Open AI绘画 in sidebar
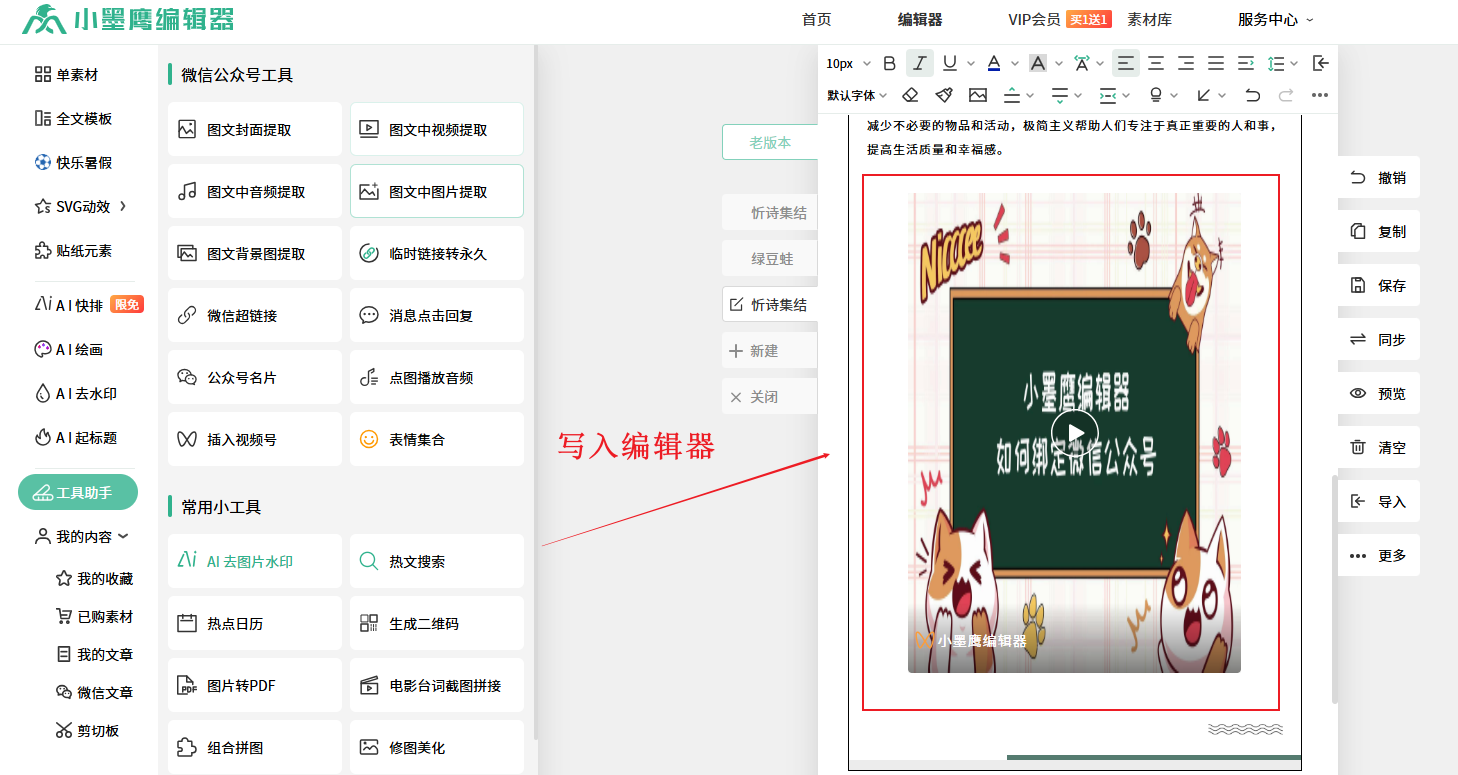The image size is (1458, 775). (68, 349)
